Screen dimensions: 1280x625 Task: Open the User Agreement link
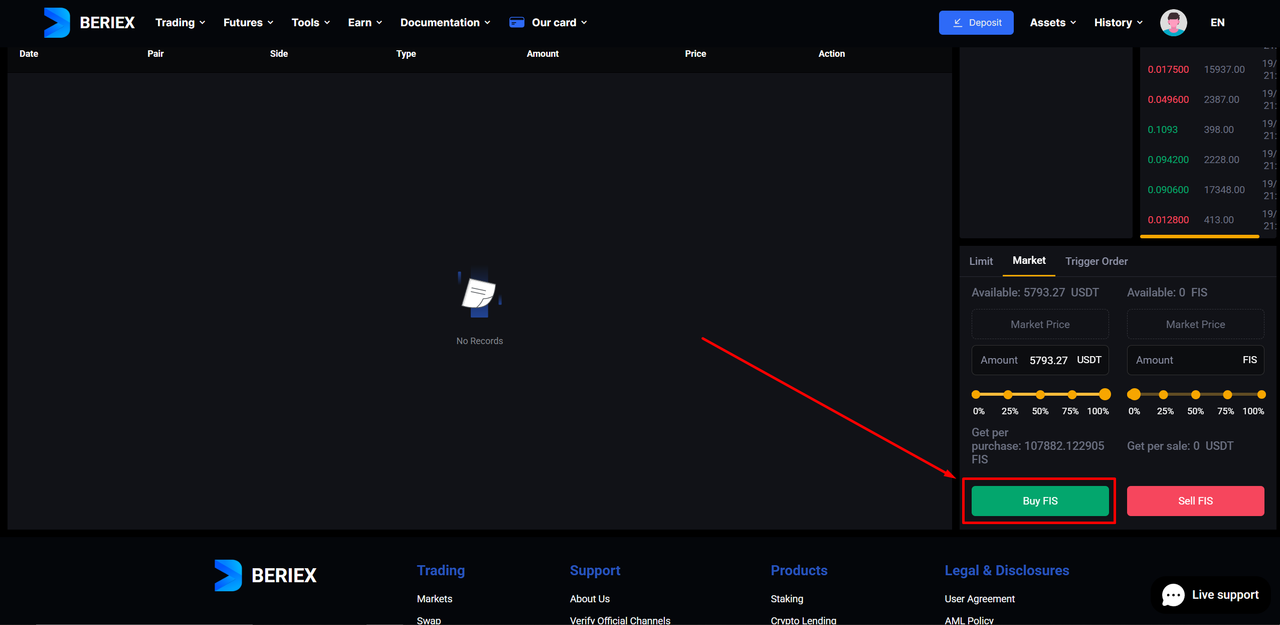point(980,599)
